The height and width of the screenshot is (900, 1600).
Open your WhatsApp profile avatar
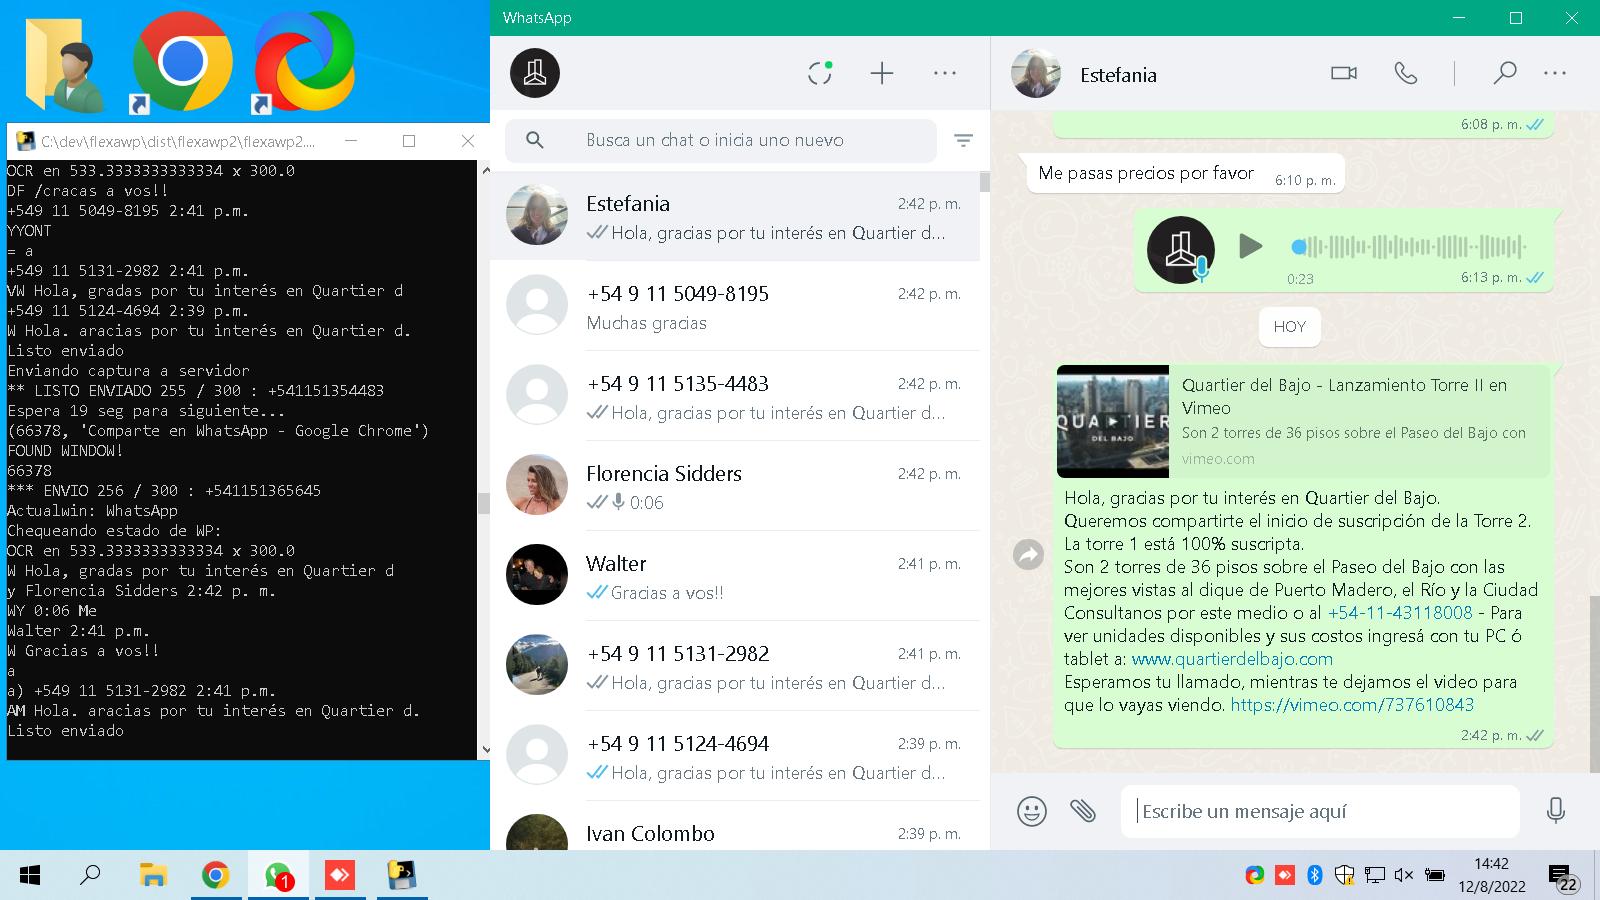[x=535, y=73]
